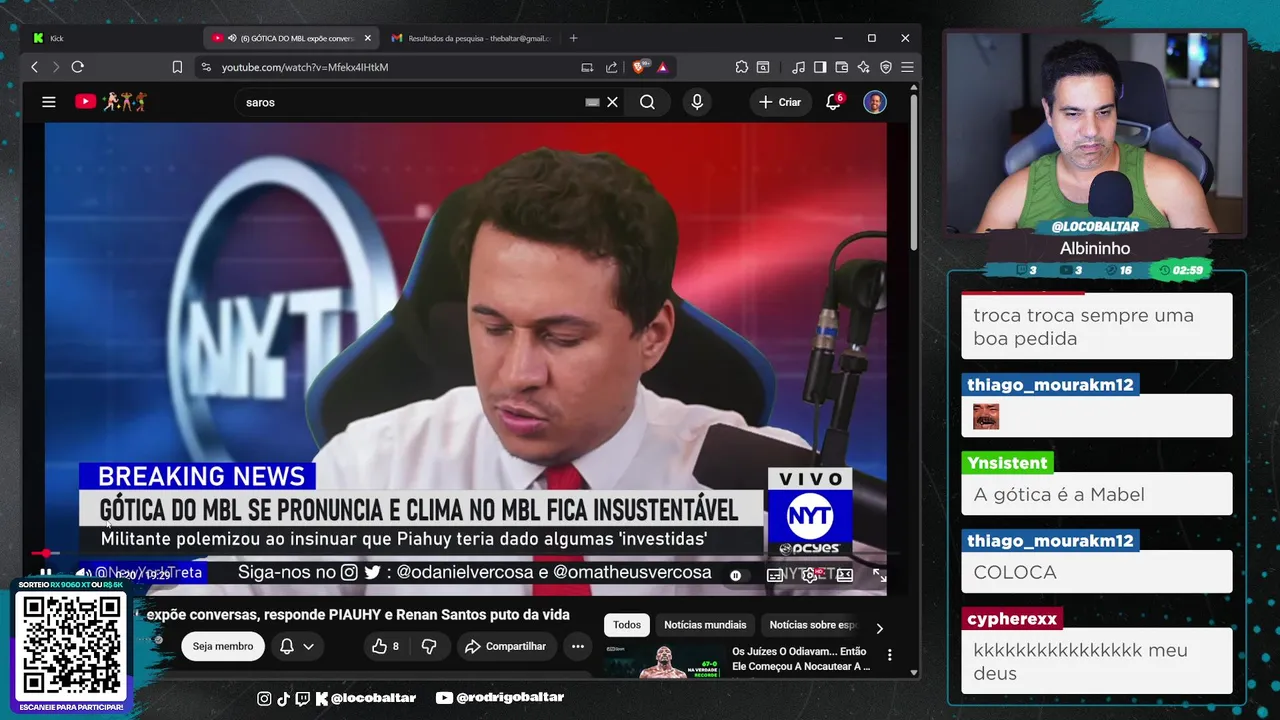The height and width of the screenshot is (720, 1280).
Task: Search by voice with microphone
Action: tap(697, 102)
